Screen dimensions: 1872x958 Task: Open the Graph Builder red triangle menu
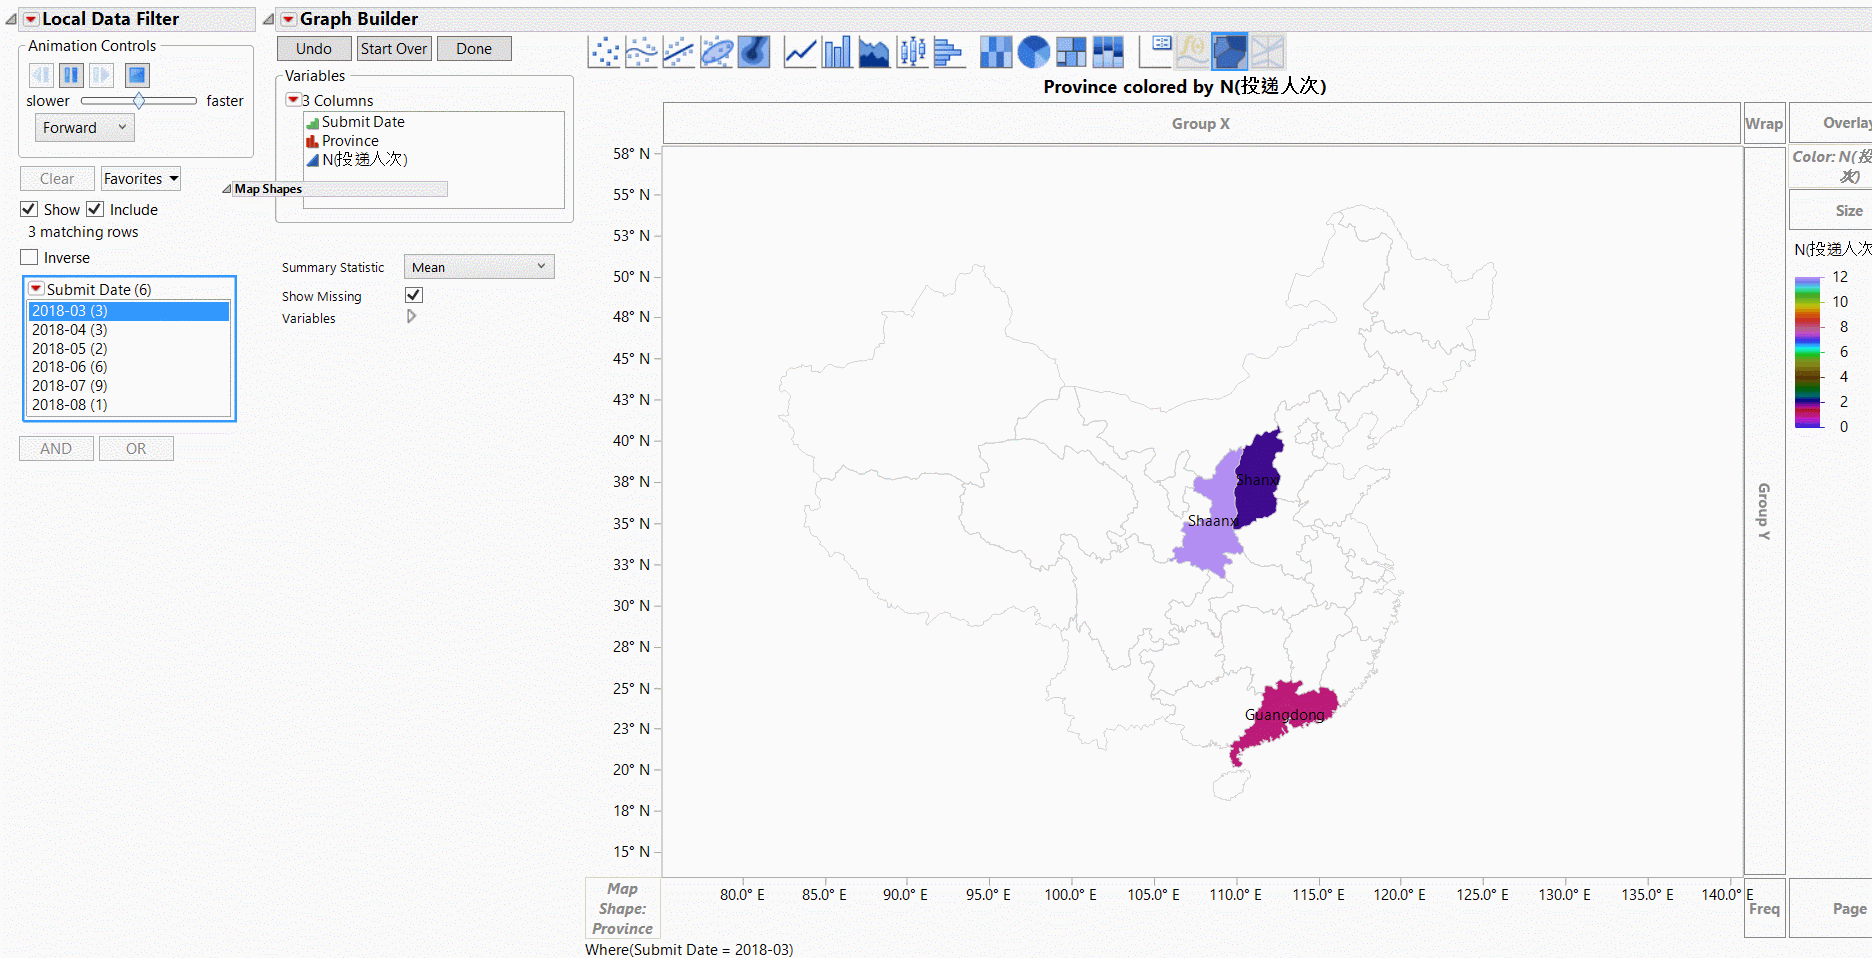click(288, 19)
